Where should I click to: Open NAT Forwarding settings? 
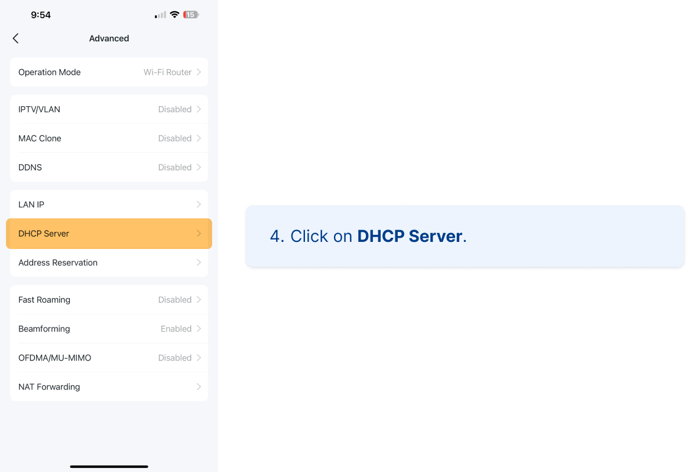109,386
